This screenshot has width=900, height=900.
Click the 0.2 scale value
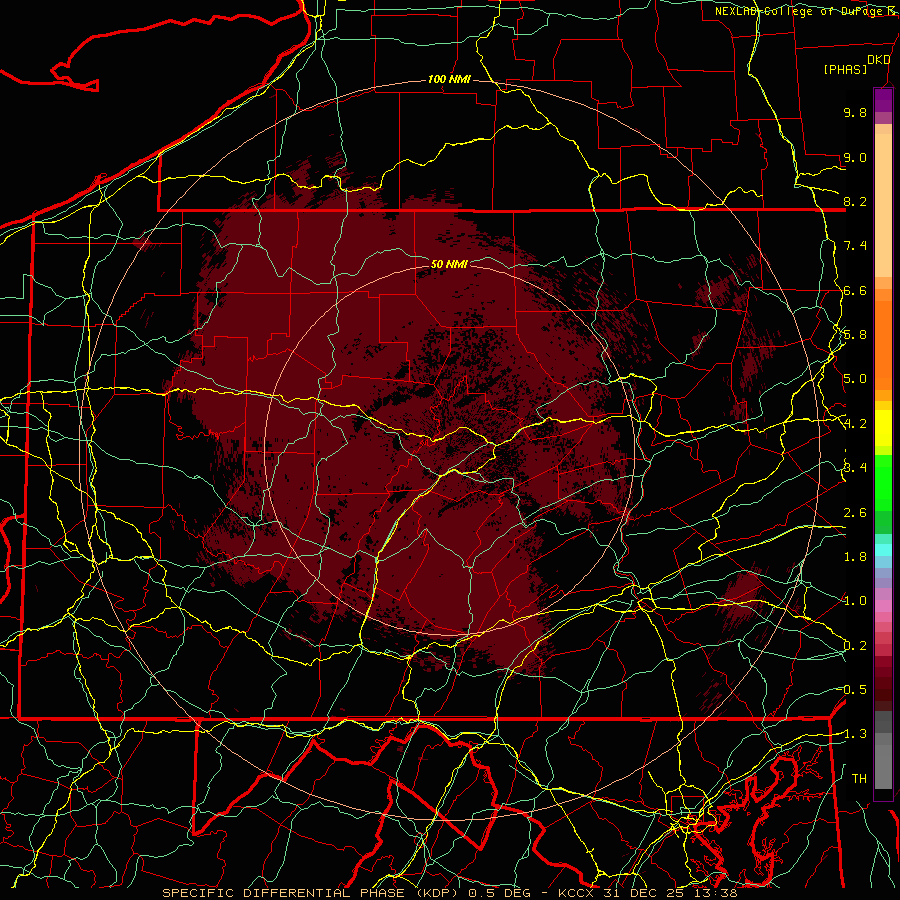(855, 646)
